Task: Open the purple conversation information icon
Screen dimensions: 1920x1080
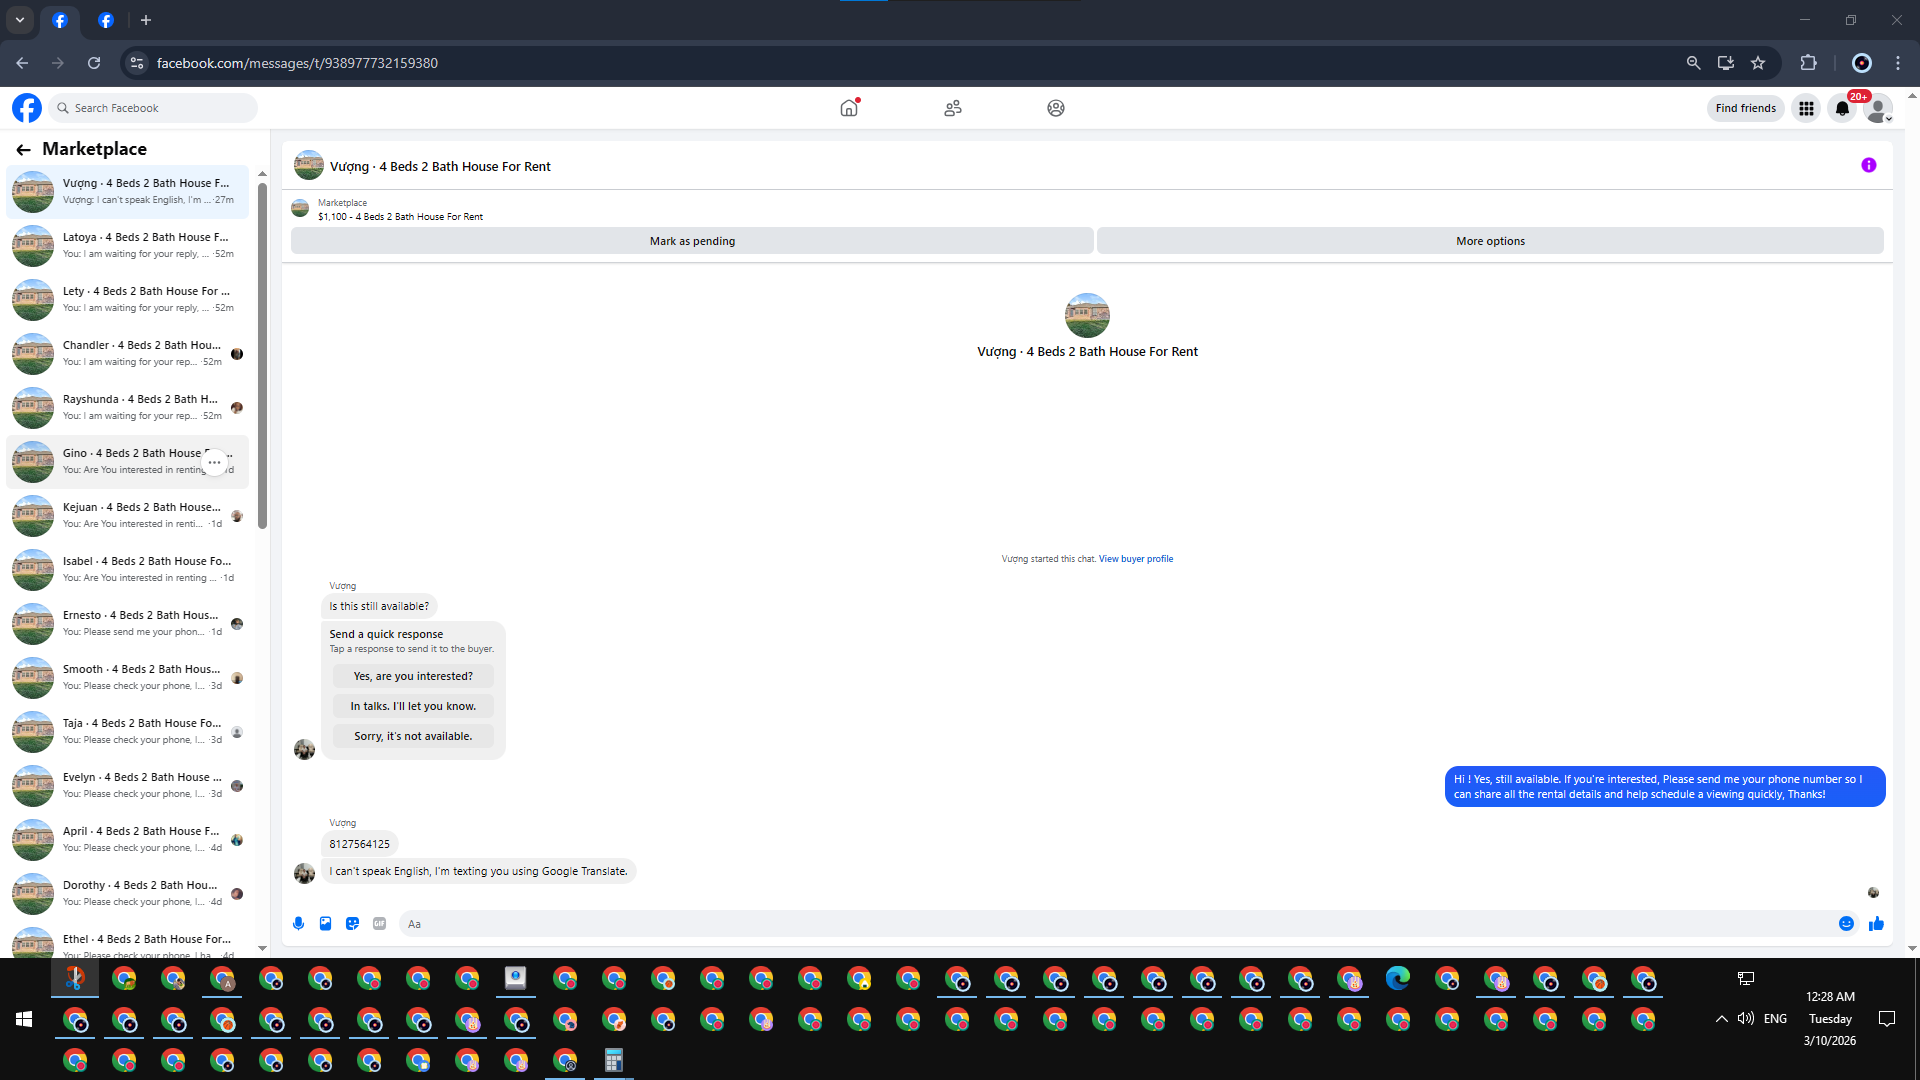Action: (1868, 166)
